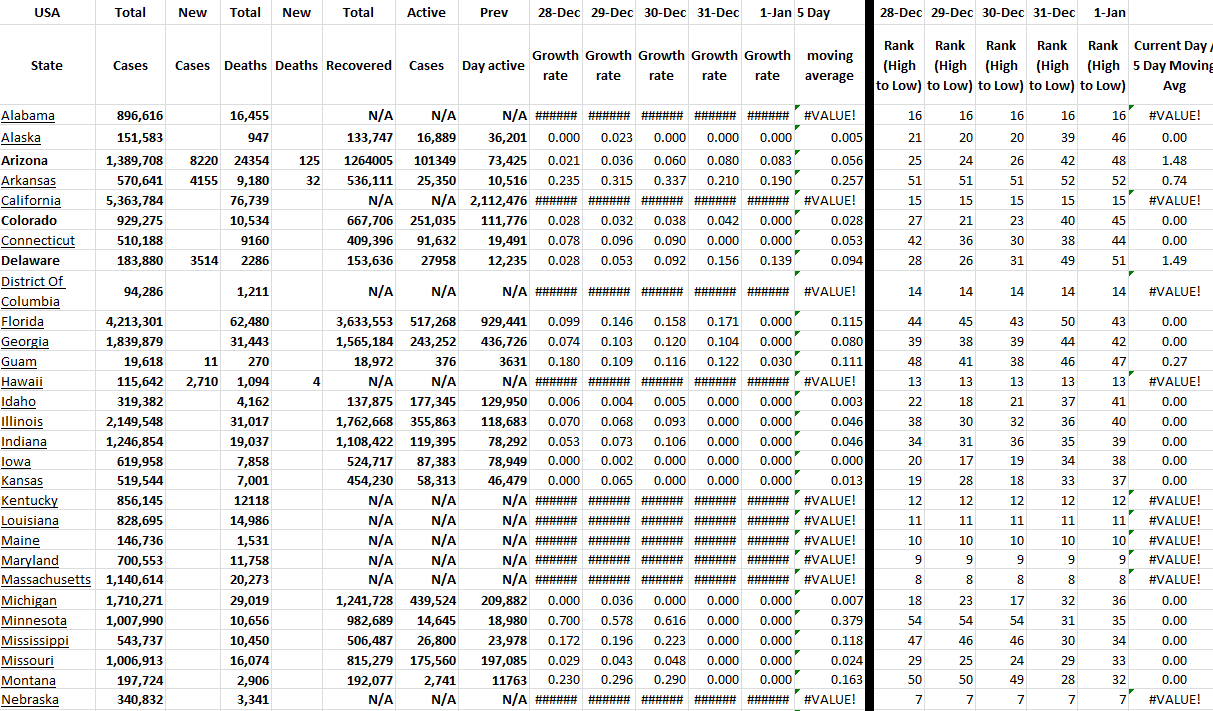Select the 'Day active' header cell
Image resolution: width=1213 pixels, height=711 pixels.
click(x=493, y=66)
